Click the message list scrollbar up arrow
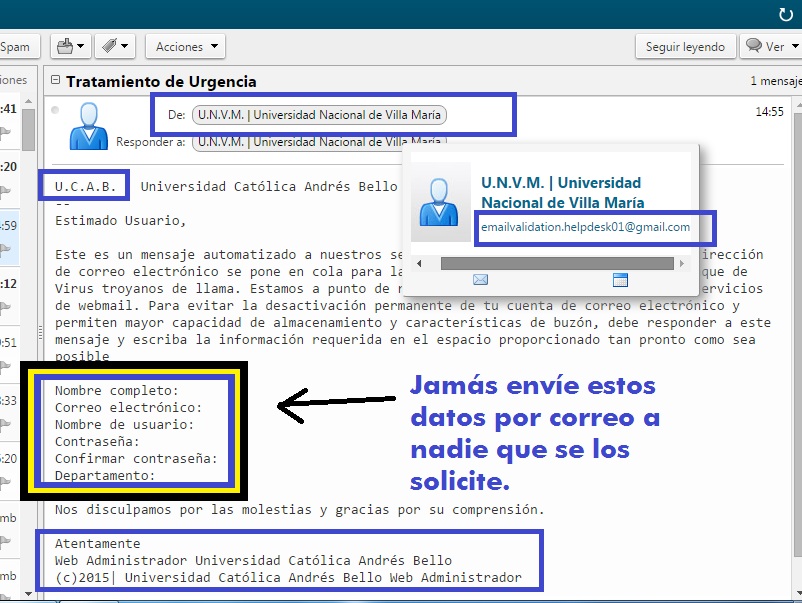Viewport: 802px width, 603px height. [x=28, y=101]
